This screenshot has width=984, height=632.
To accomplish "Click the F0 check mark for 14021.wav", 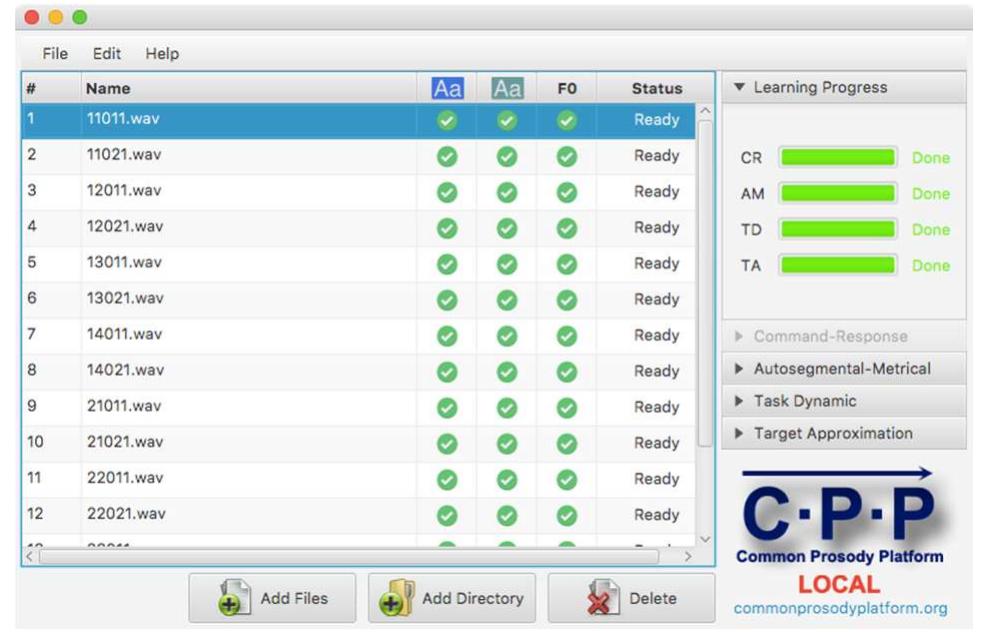I will coord(567,372).
